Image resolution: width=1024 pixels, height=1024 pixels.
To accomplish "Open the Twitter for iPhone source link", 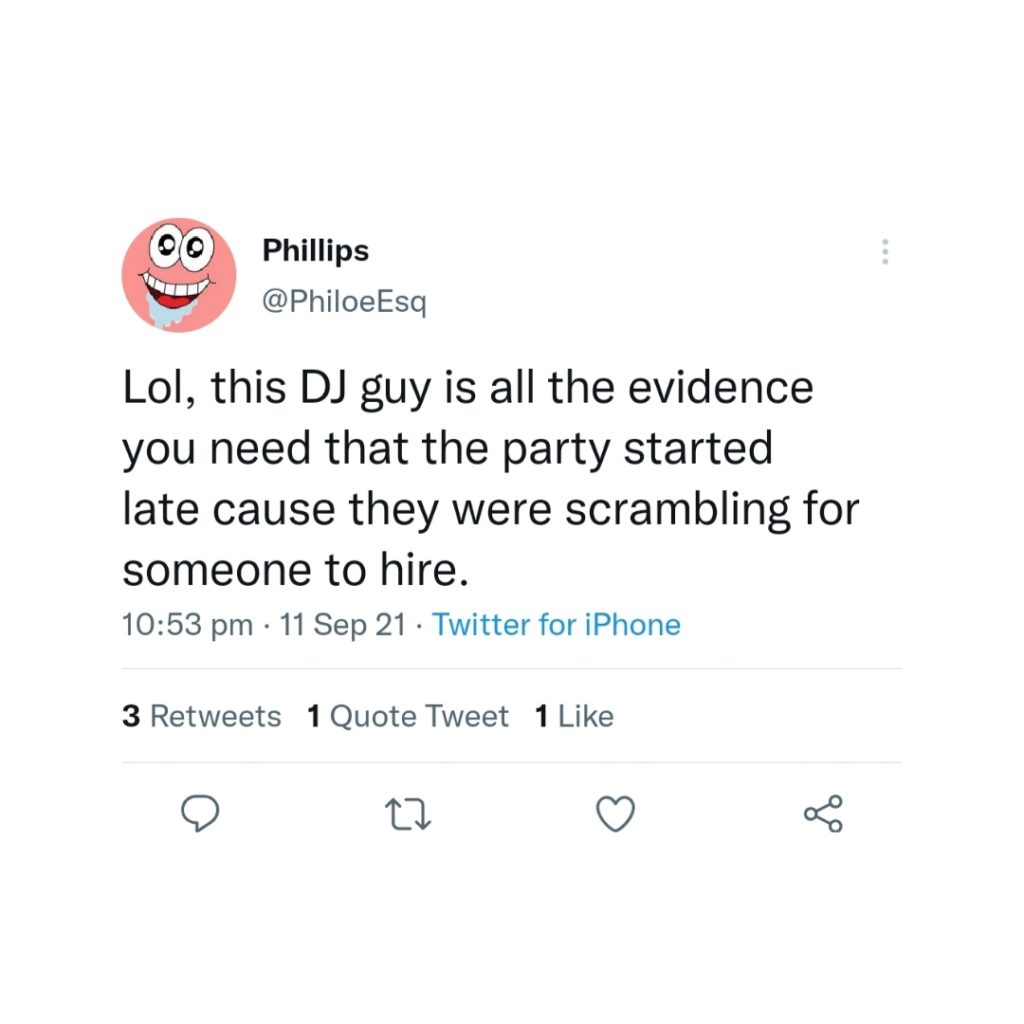I will pyautogui.click(x=556, y=626).
